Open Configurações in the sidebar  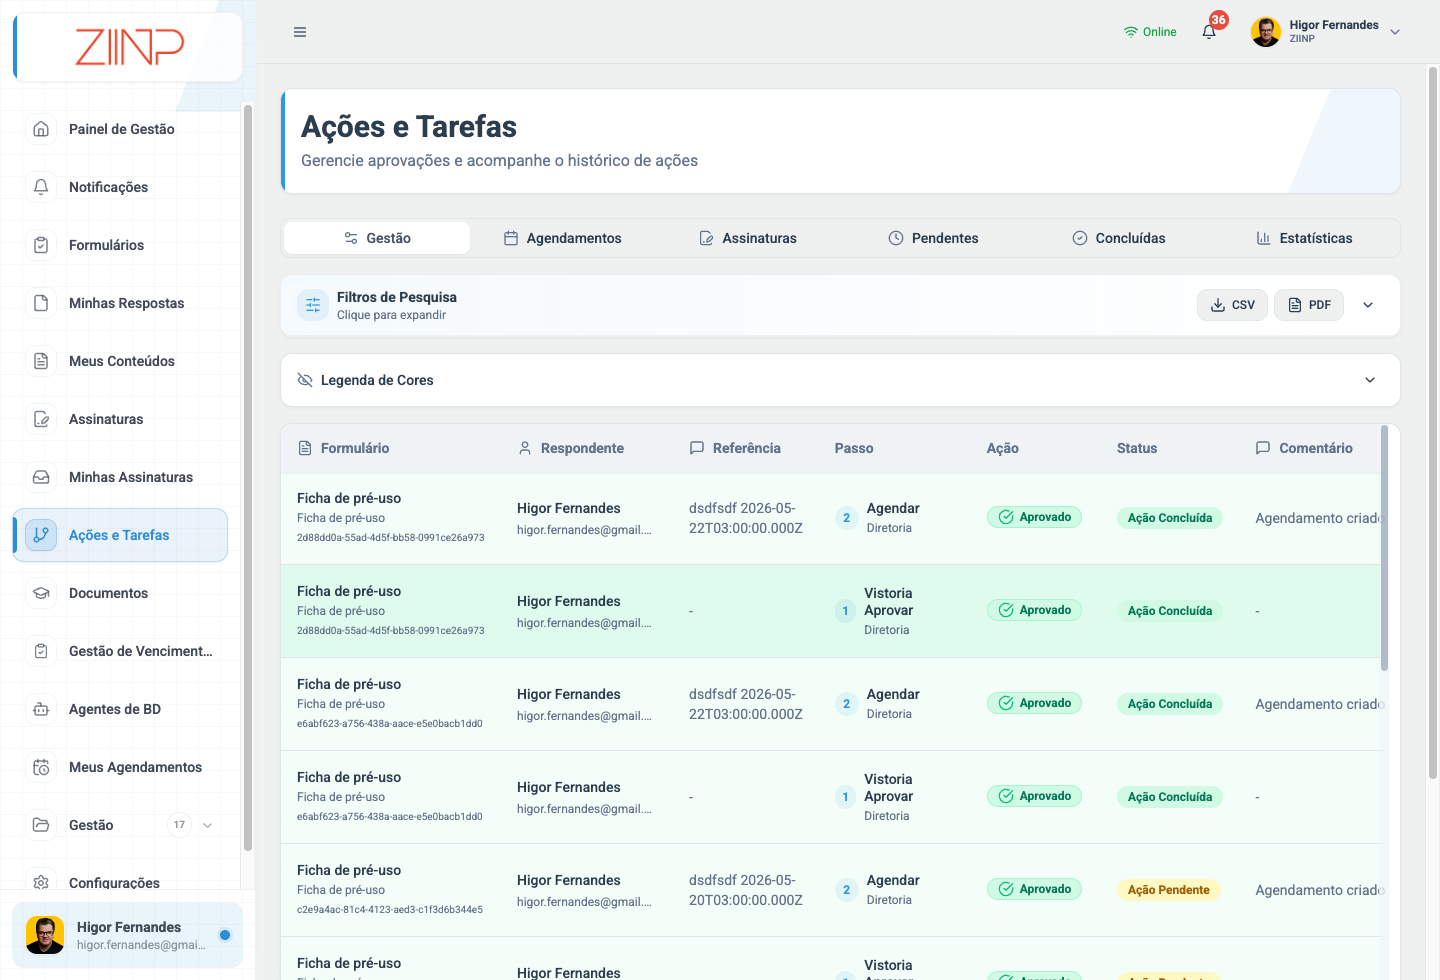[x=114, y=883]
